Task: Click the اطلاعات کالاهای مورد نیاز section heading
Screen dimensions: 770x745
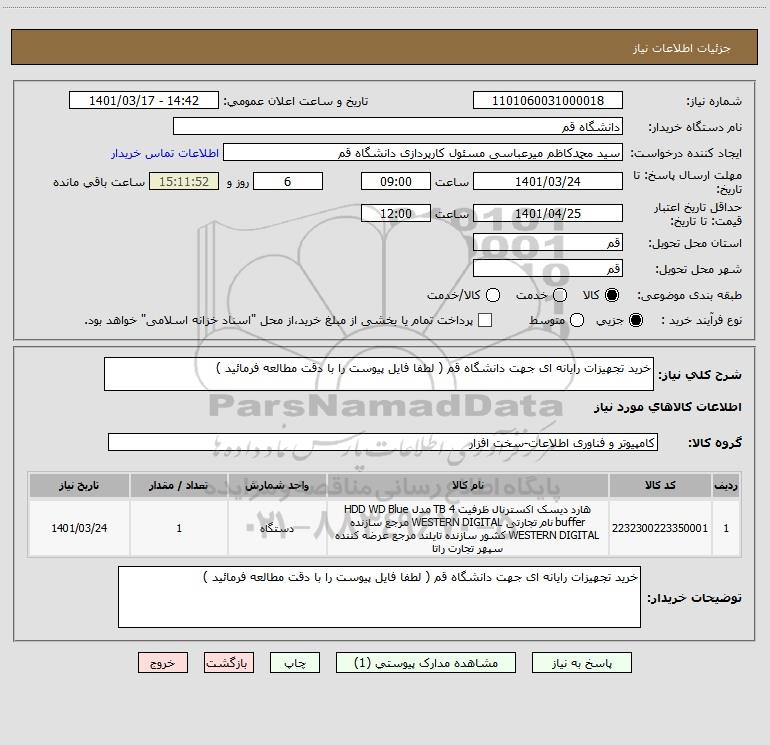Action: pyautogui.click(x=667, y=407)
